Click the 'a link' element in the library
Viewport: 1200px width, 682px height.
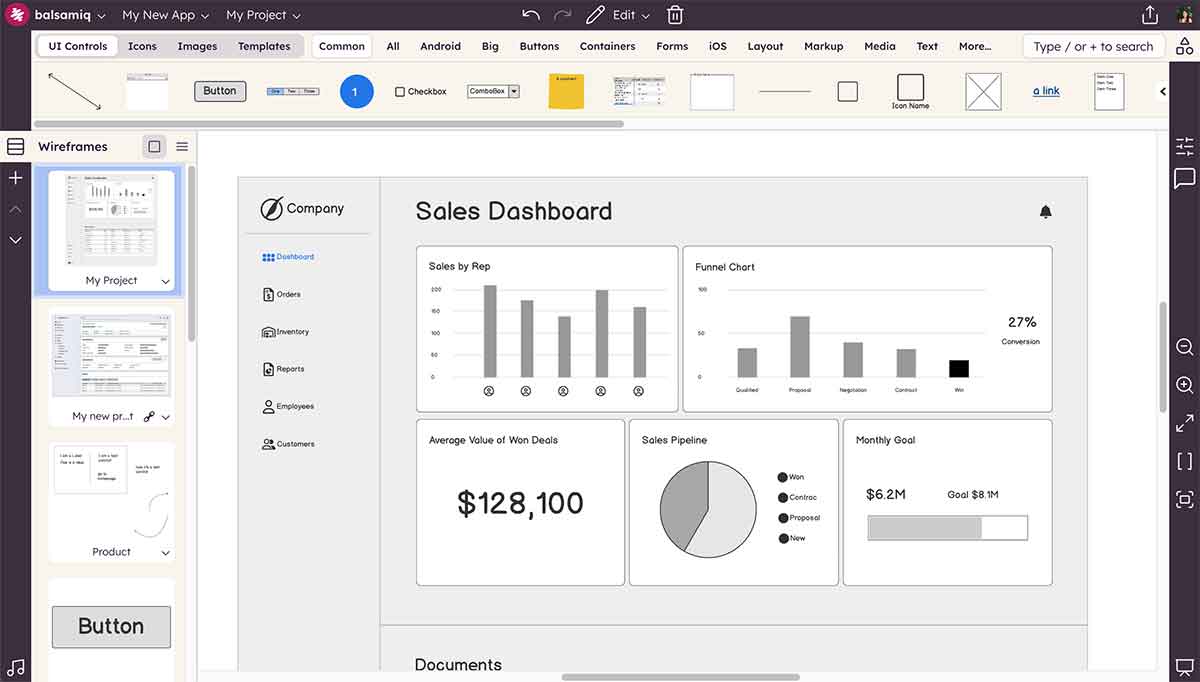pos(1045,90)
